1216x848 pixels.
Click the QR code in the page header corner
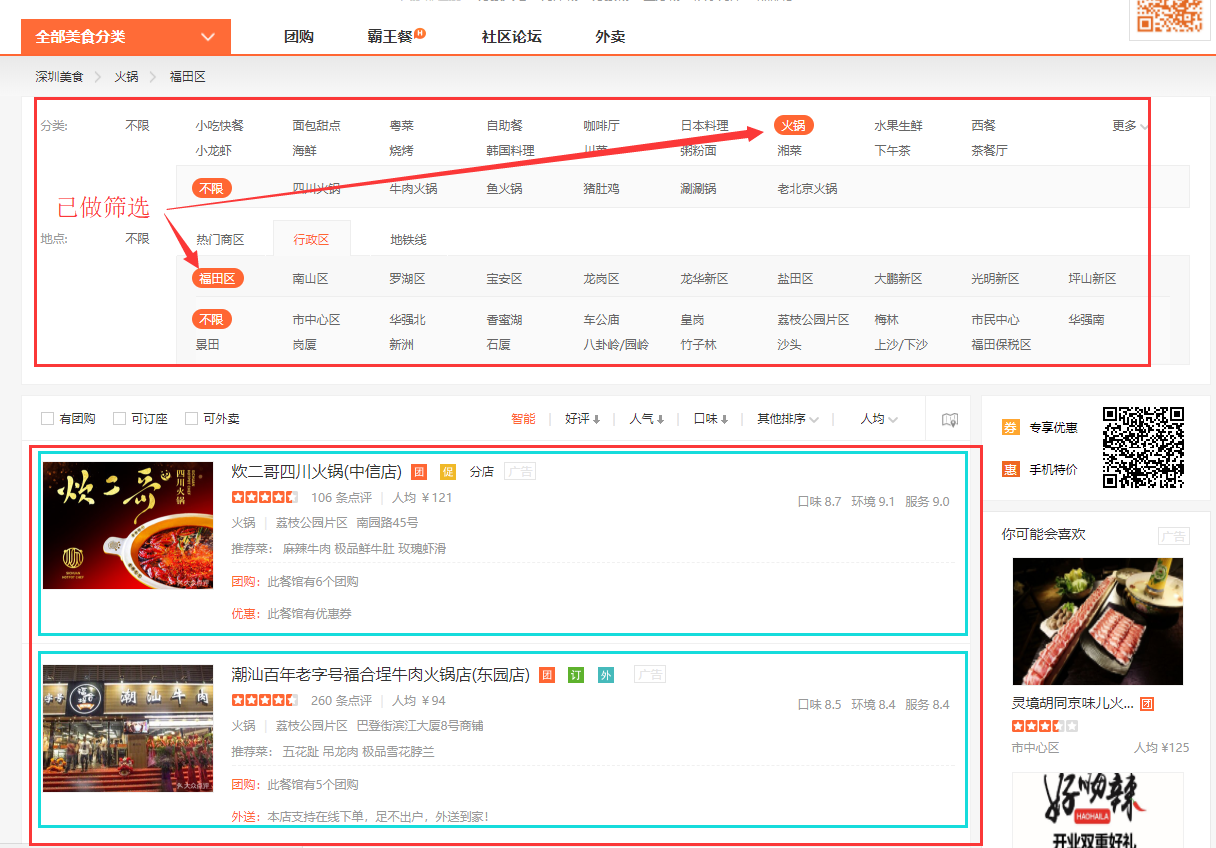click(x=1169, y=16)
